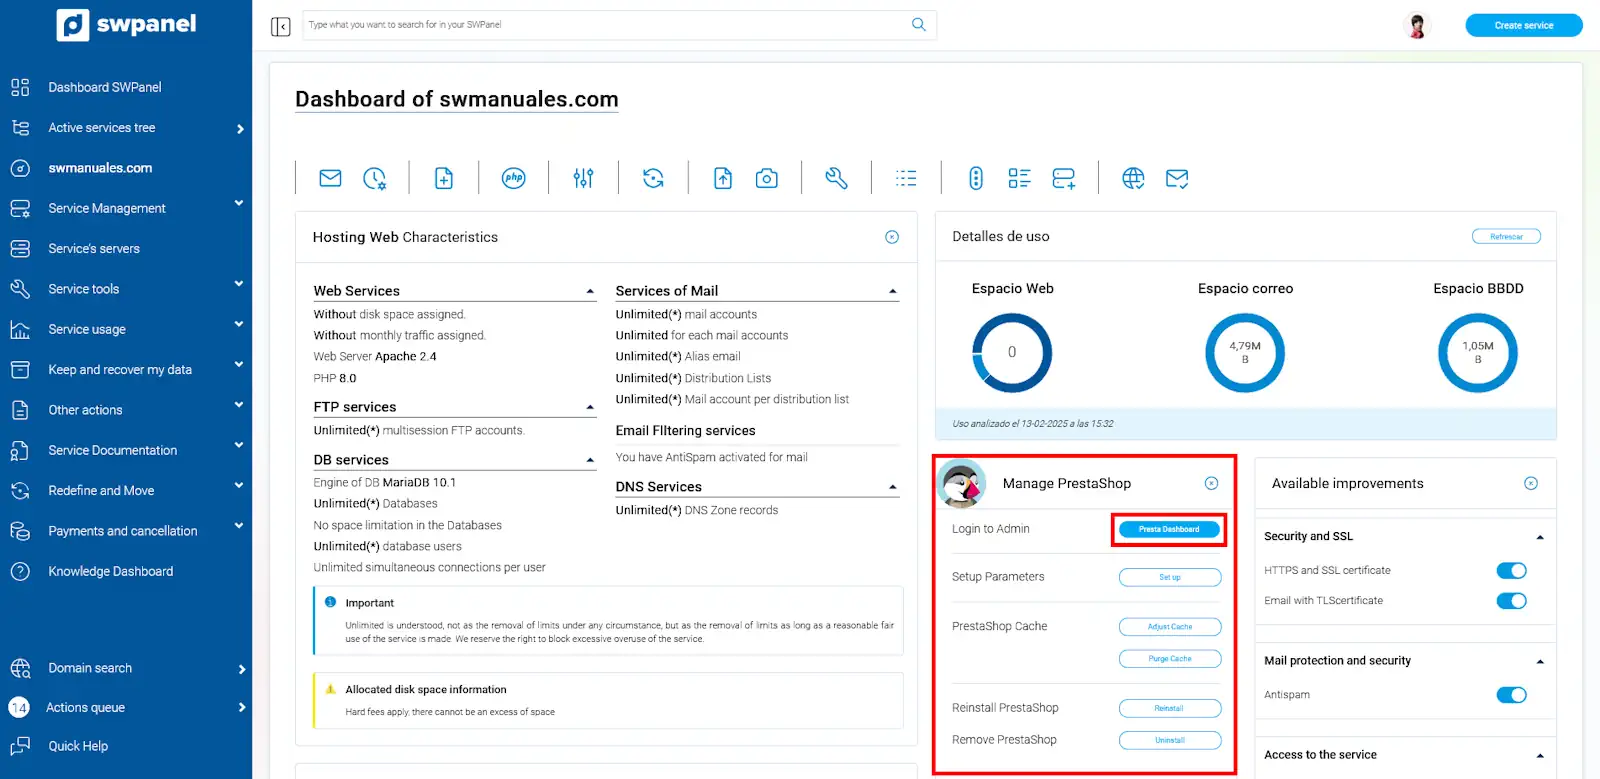This screenshot has height=779, width=1600.
Task: Expand Active services tree submenu
Action: 240,128
